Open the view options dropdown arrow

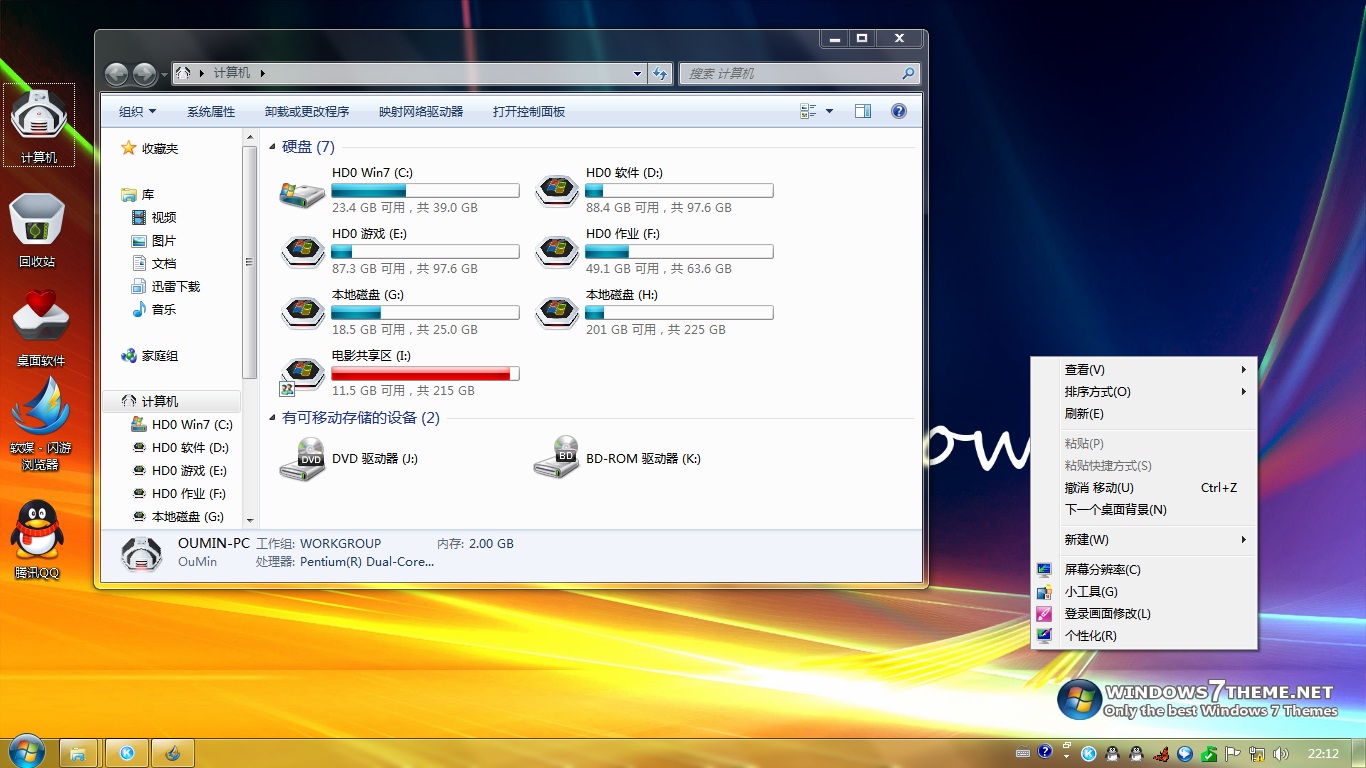pos(829,112)
